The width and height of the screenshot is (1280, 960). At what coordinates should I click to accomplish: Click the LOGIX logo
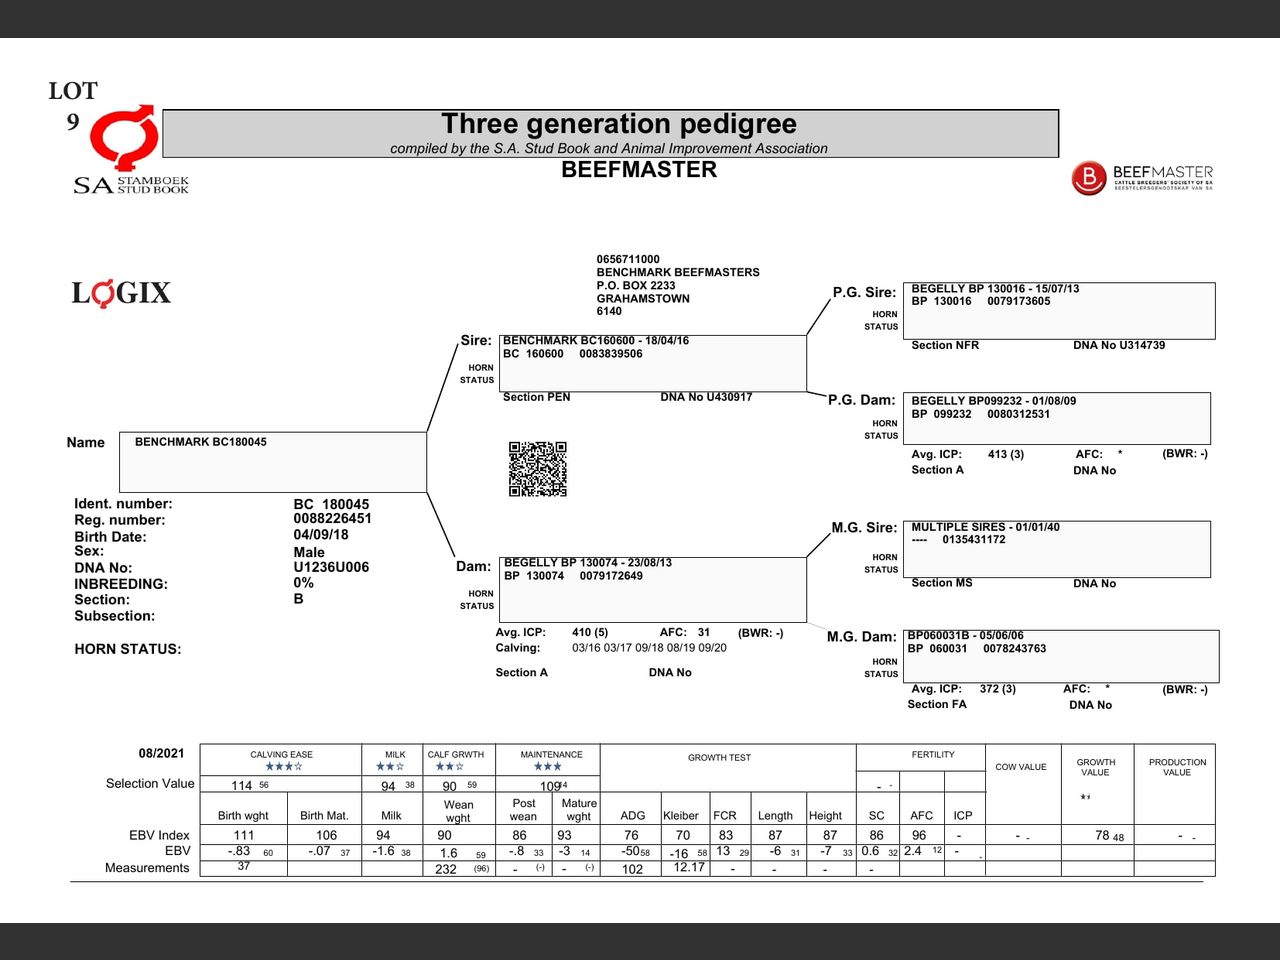(121, 293)
